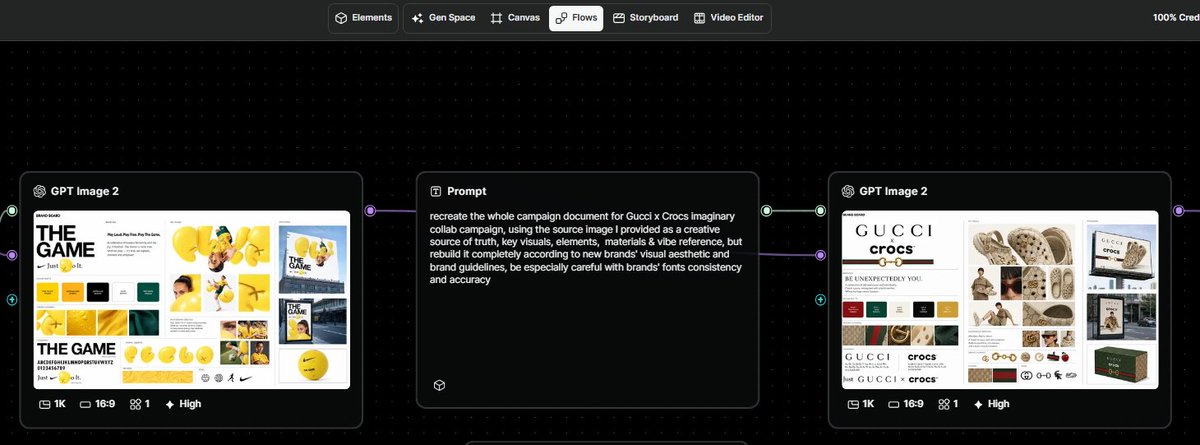The height and width of the screenshot is (445, 1200).
Task: Open the Gucci x Crocs generated image
Action: pos(1000,299)
